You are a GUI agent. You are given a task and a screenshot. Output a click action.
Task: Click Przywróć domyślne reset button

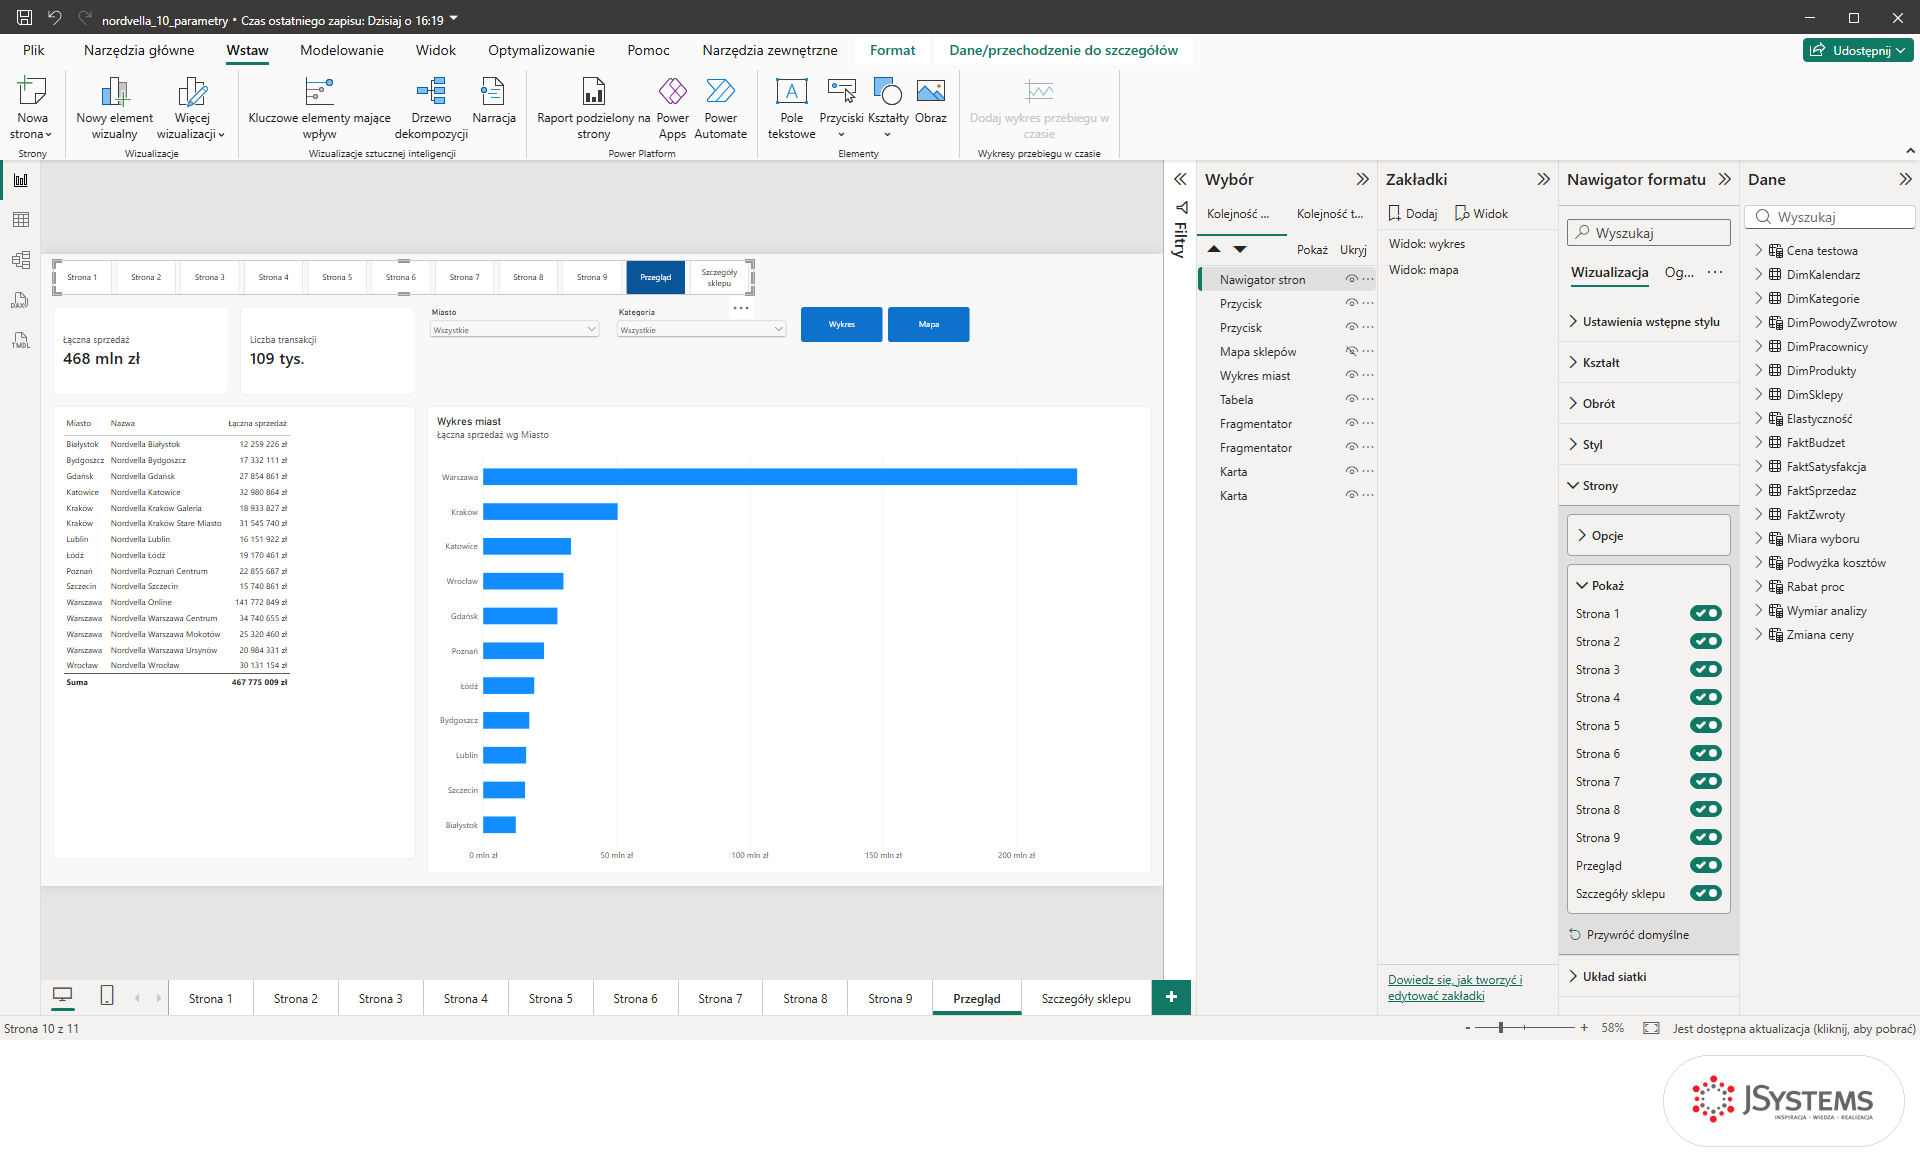(x=1629, y=935)
